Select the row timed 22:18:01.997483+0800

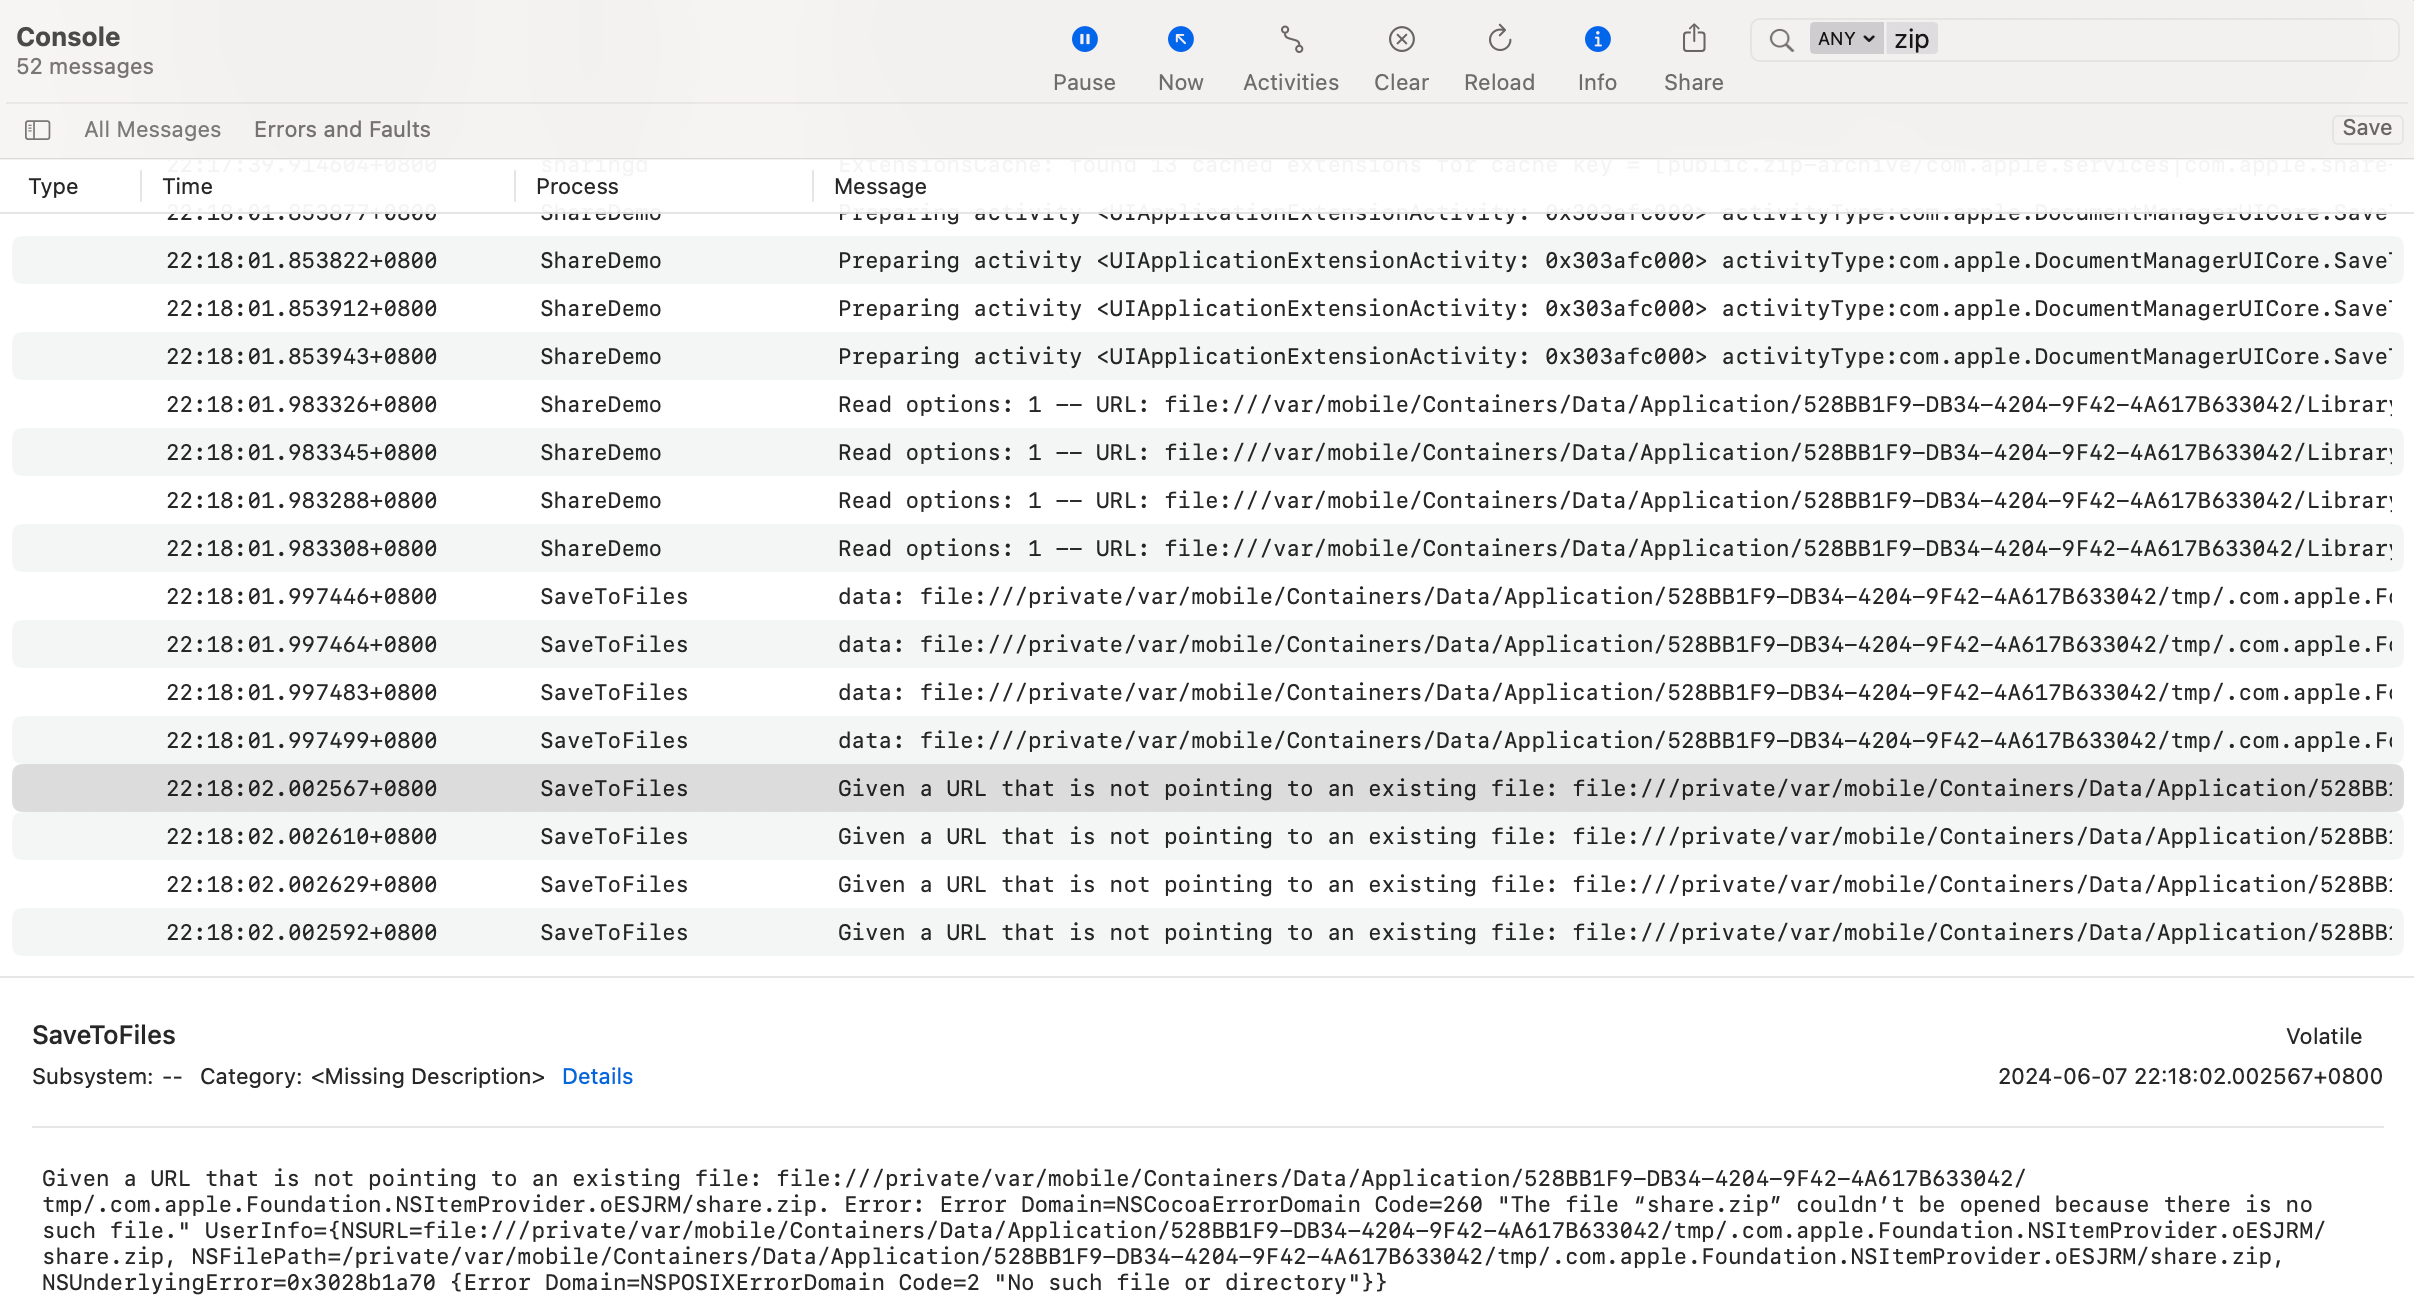pyautogui.click(x=1207, y=693)
